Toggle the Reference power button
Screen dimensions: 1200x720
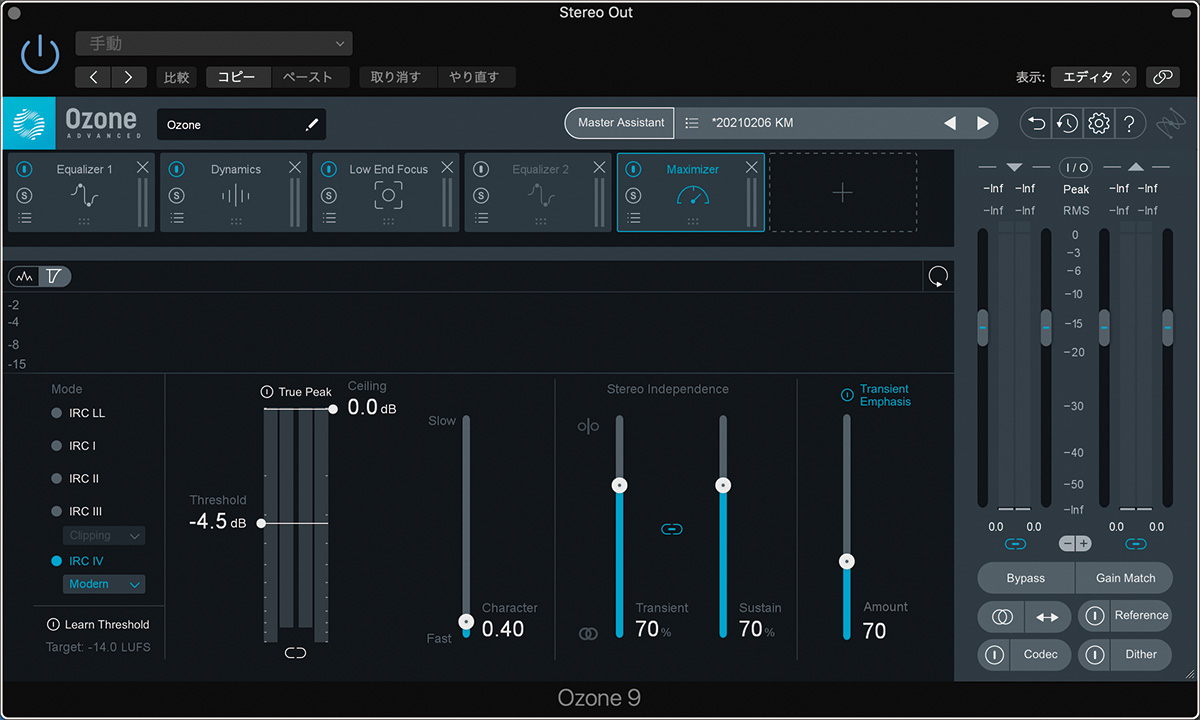(x=1095, y=616)
